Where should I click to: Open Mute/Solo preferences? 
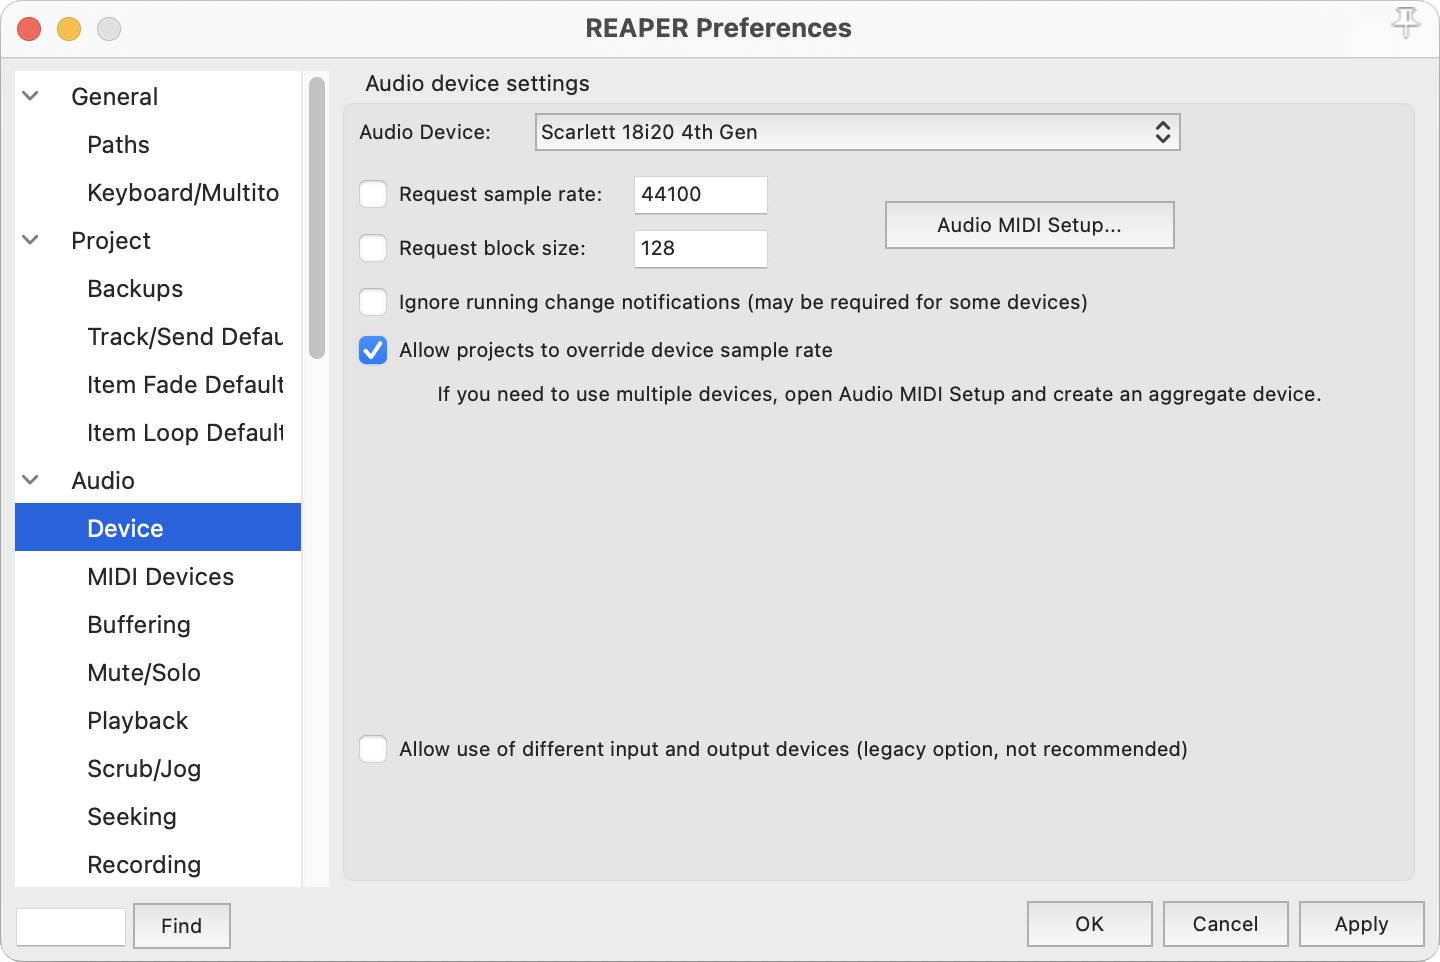tap(144, 673)
